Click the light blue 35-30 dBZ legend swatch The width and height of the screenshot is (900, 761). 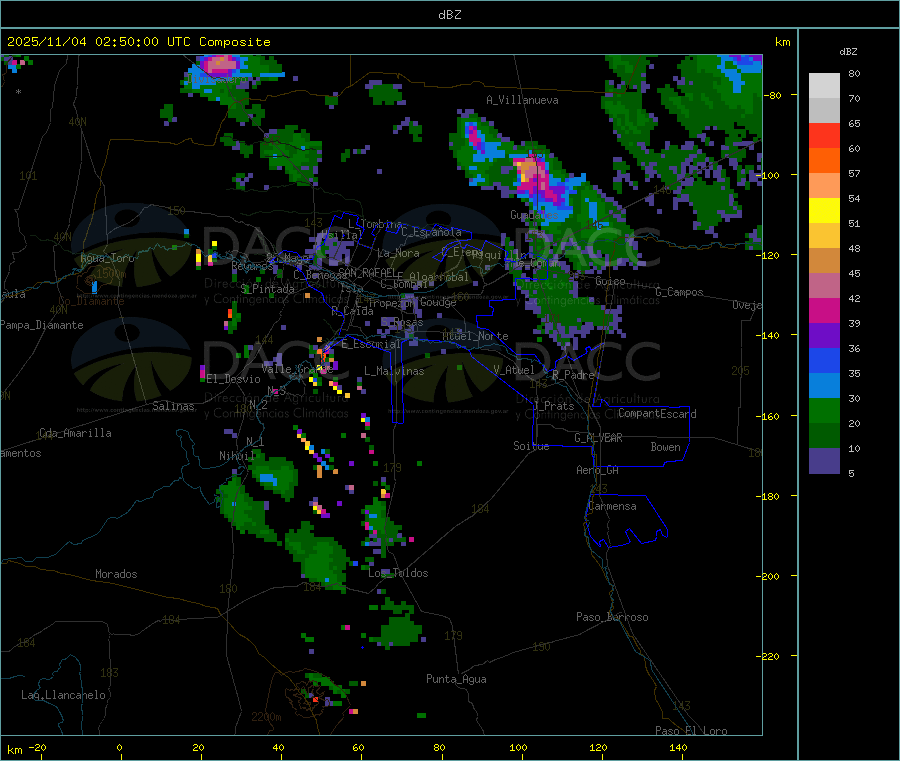(x=824, y=386)
